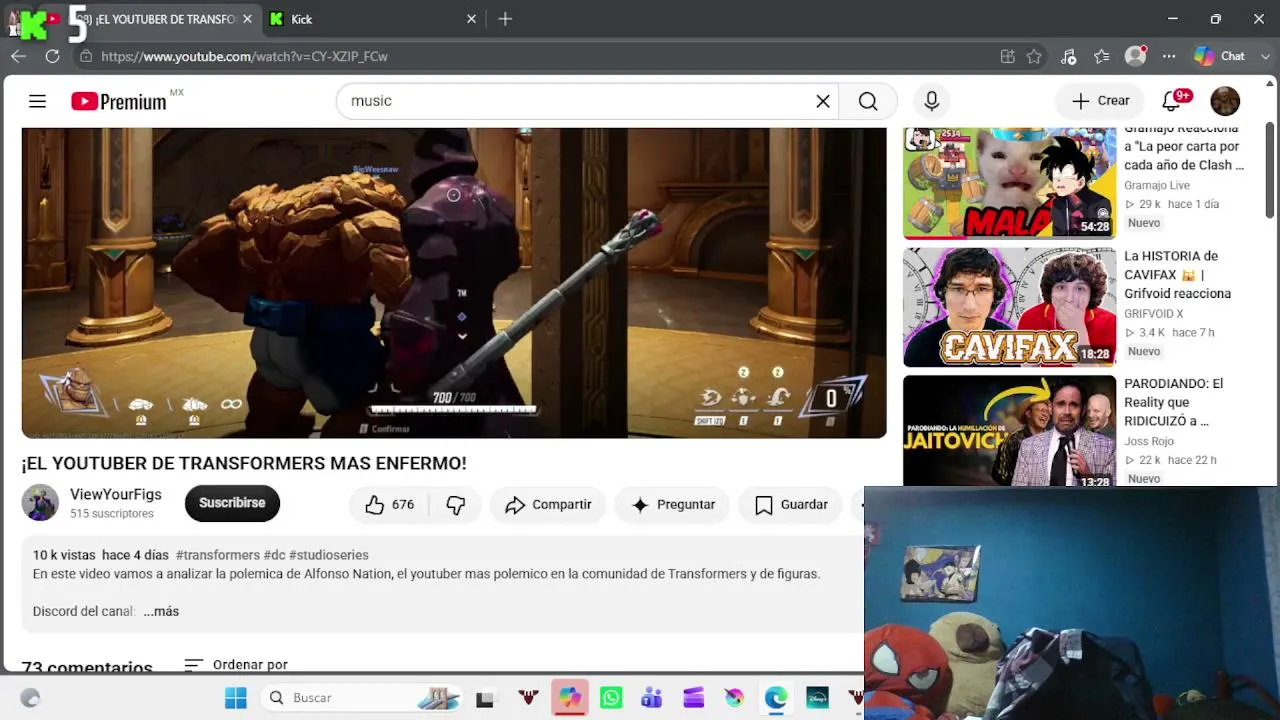1280x720 pixels.
Task: Open the Gramajo Live channel name
Action: point(1157,185)
